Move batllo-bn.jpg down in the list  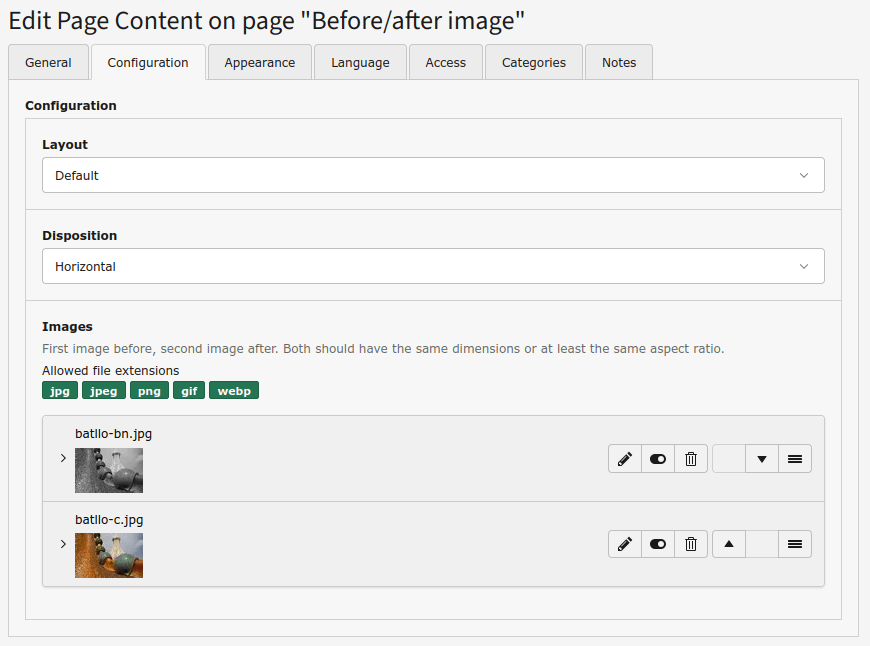click(x=762, y=459)
